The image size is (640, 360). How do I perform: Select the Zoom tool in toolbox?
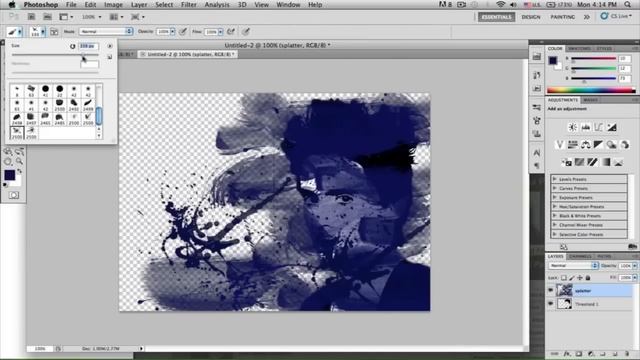(x=19, y=162)
